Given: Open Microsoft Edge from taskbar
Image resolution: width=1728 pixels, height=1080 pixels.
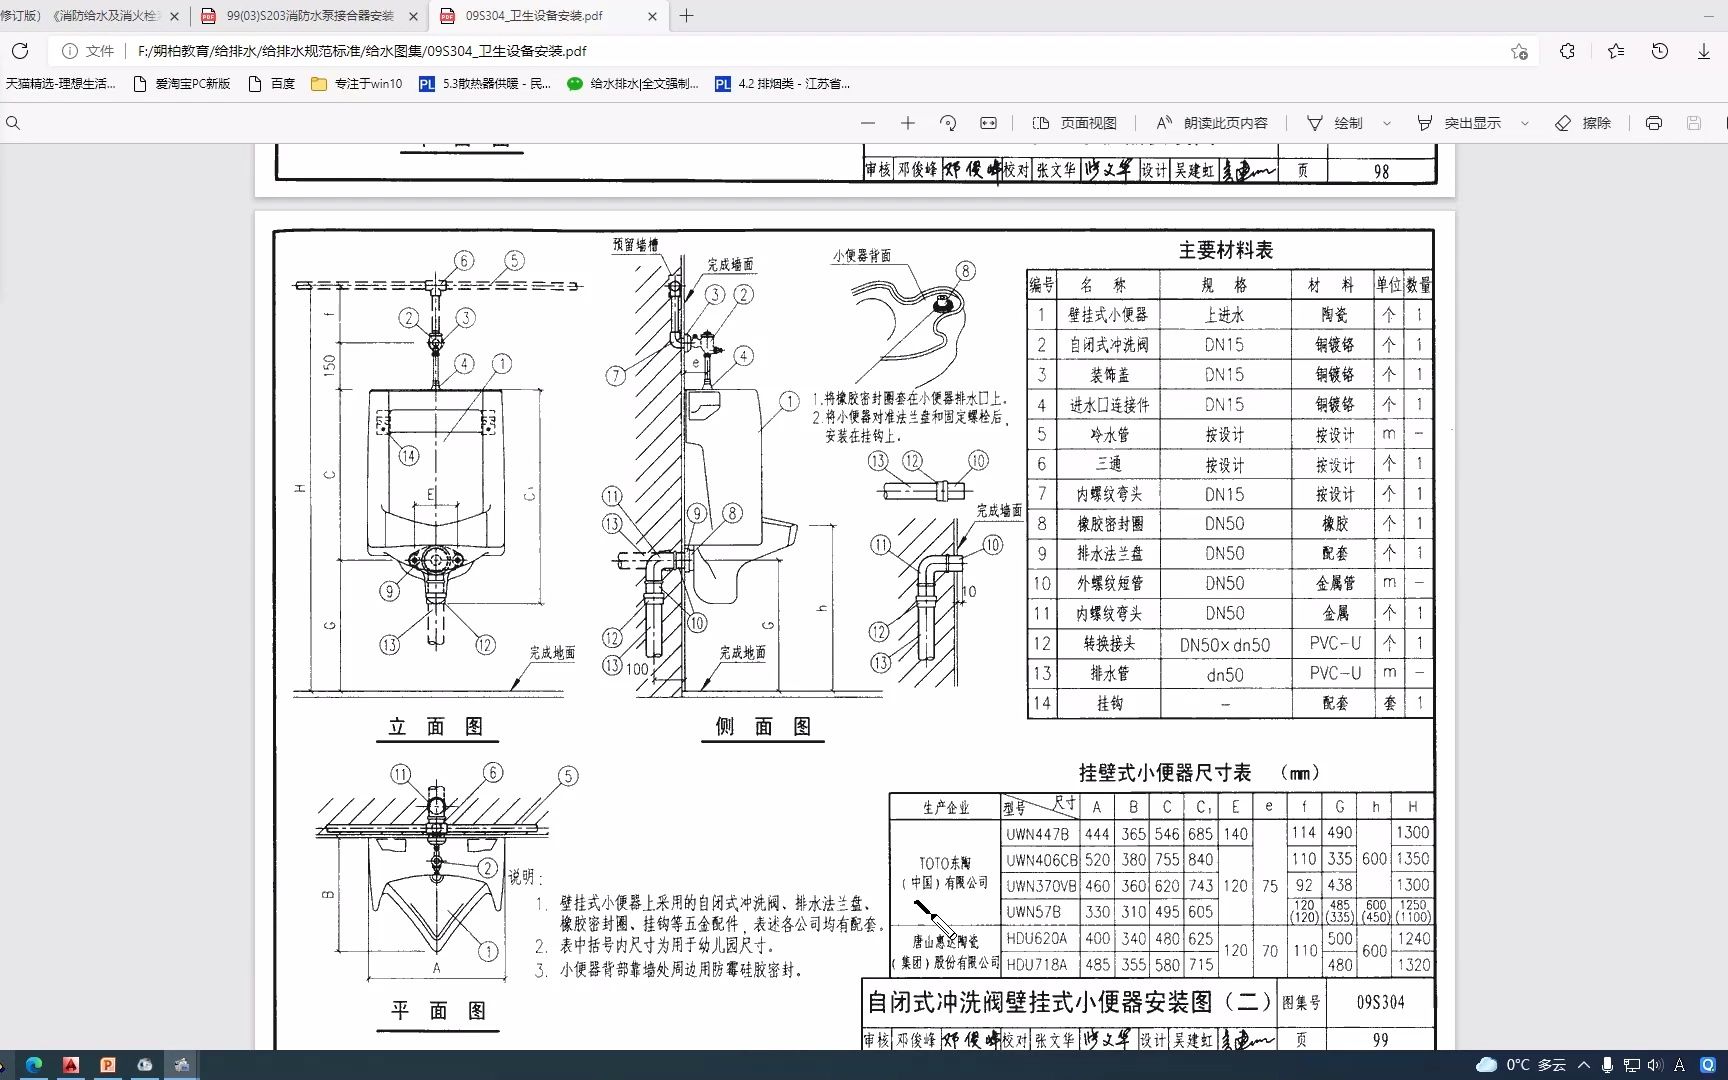Looking at the screenshot, I should click(34, 1065).
